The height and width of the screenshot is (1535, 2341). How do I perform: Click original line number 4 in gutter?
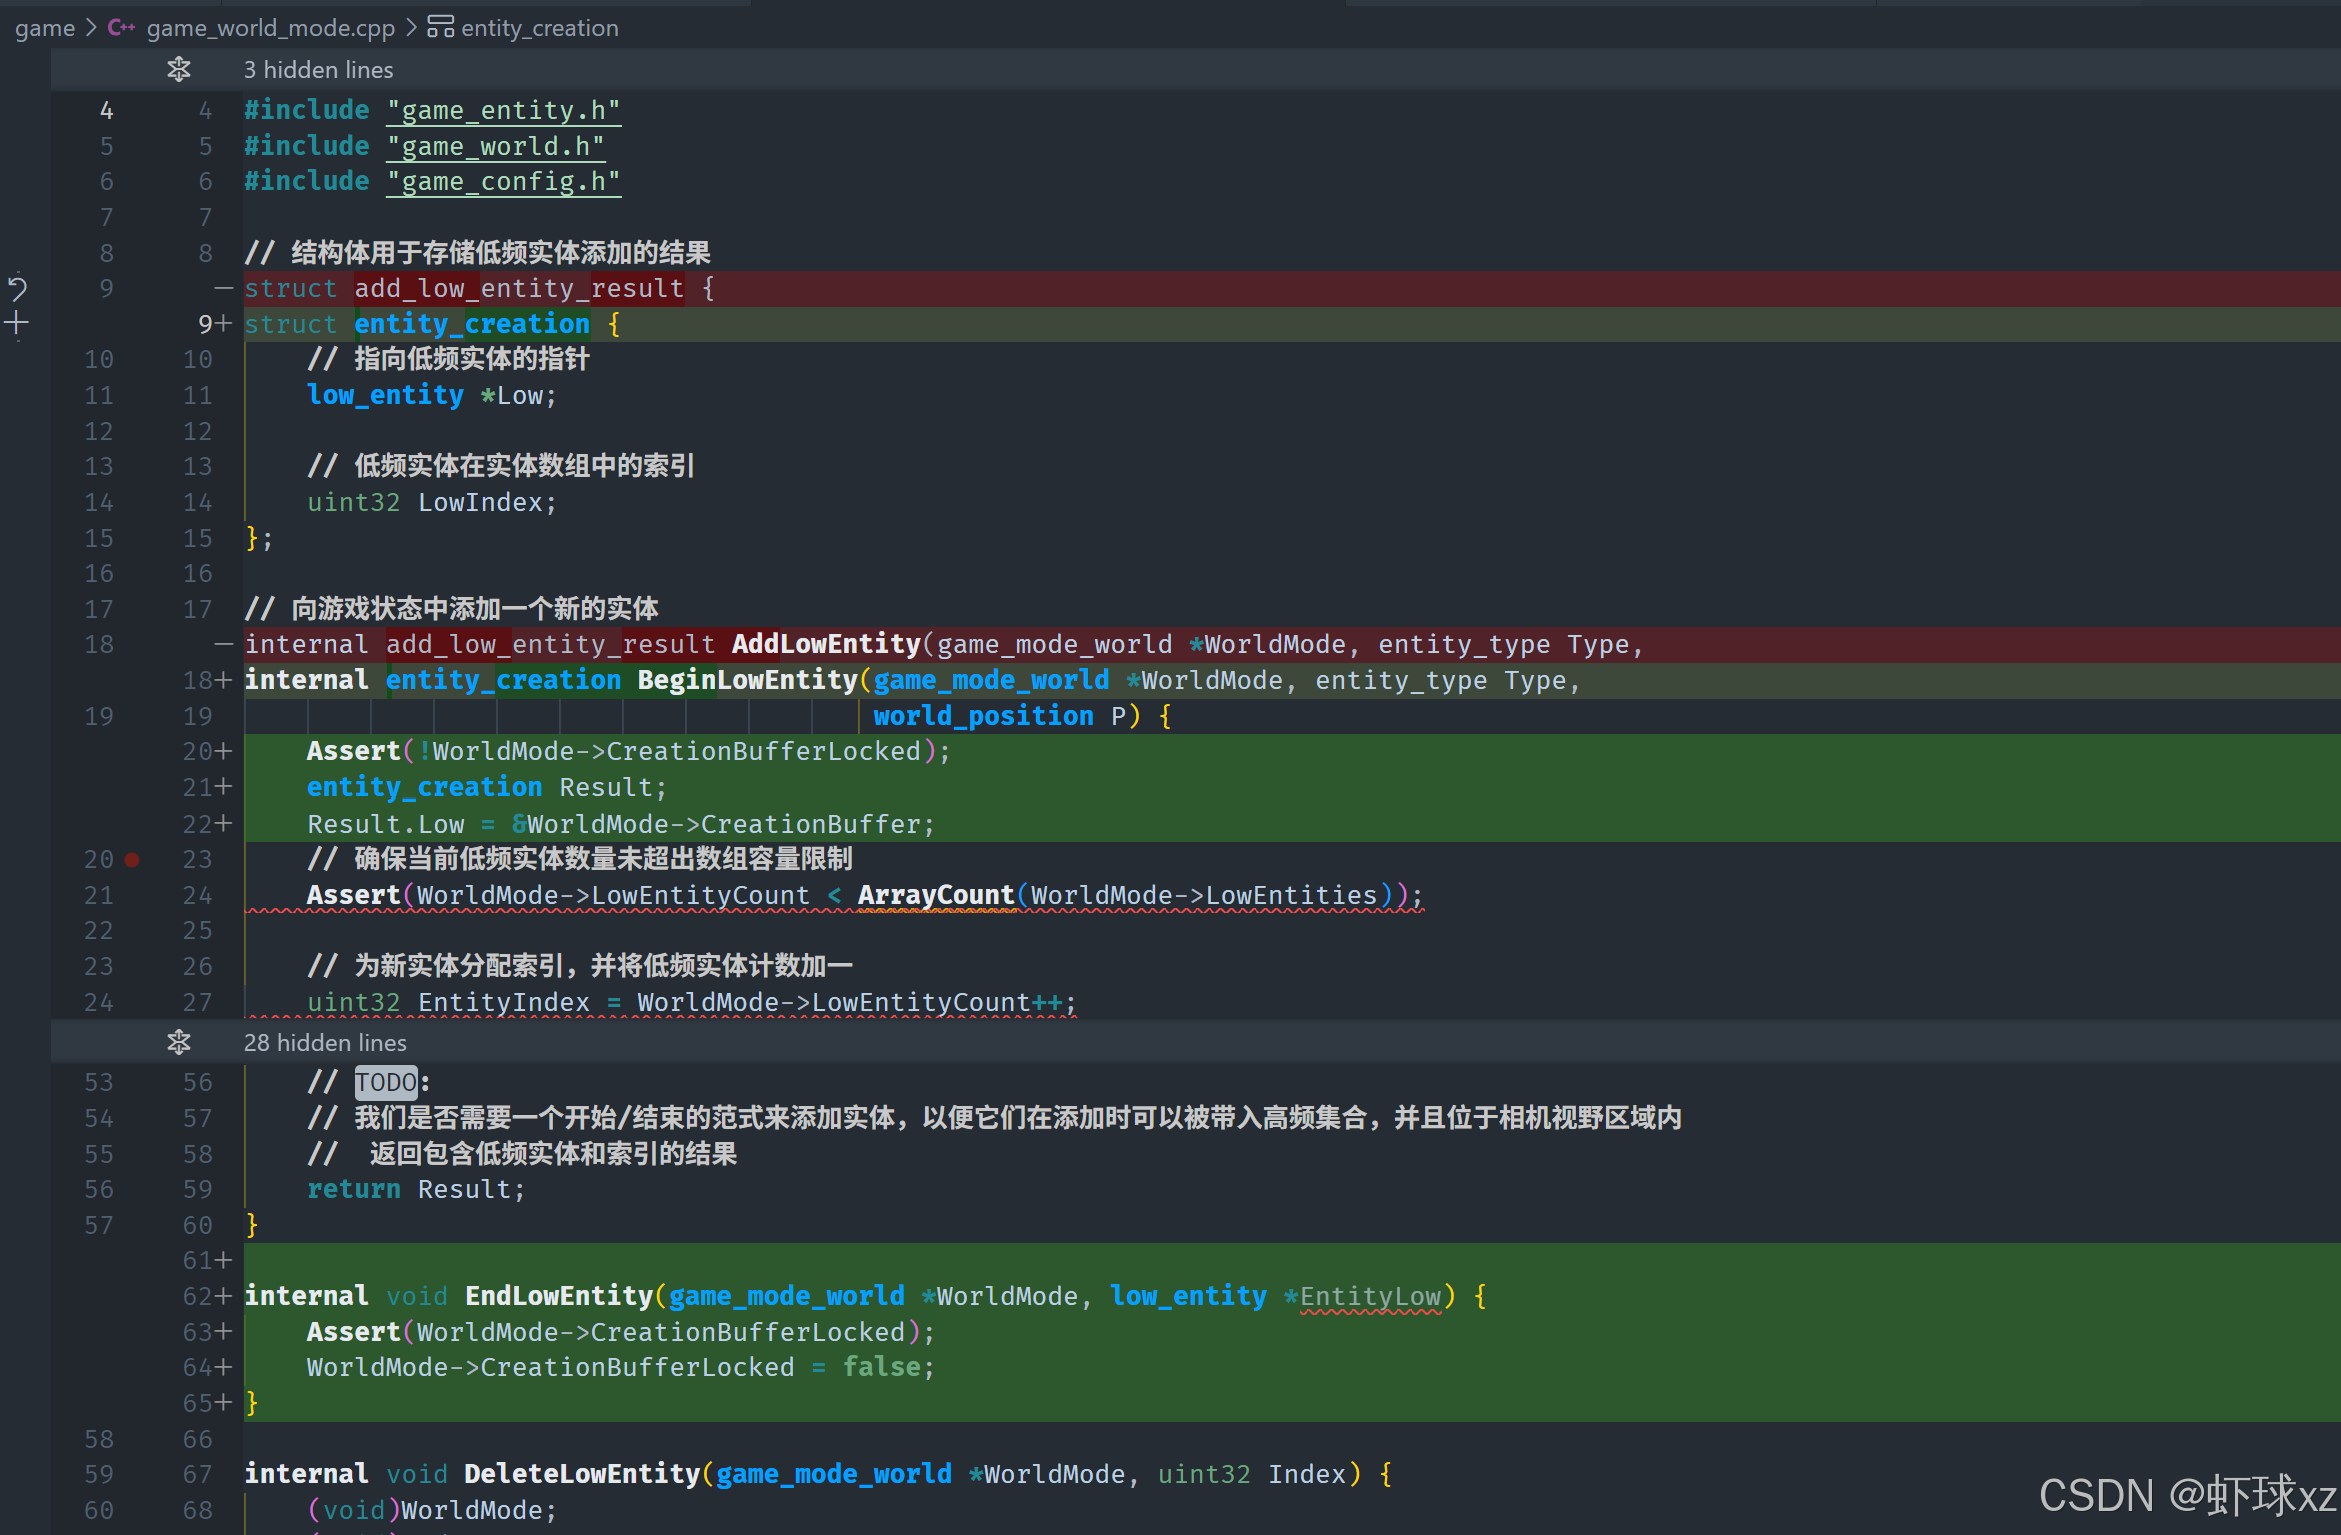(x=106, y=110)
